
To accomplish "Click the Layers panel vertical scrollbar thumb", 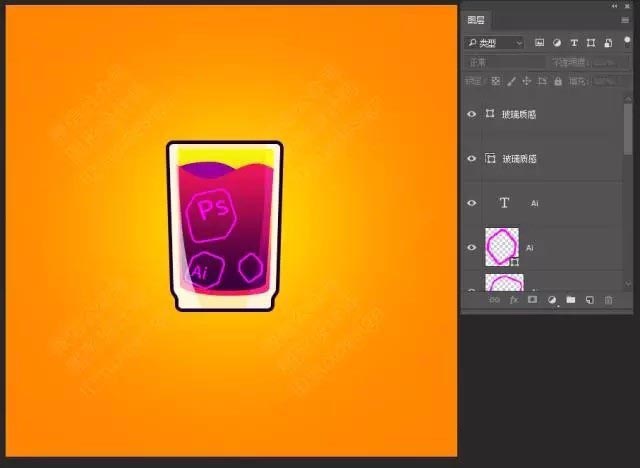I will 628,130.
